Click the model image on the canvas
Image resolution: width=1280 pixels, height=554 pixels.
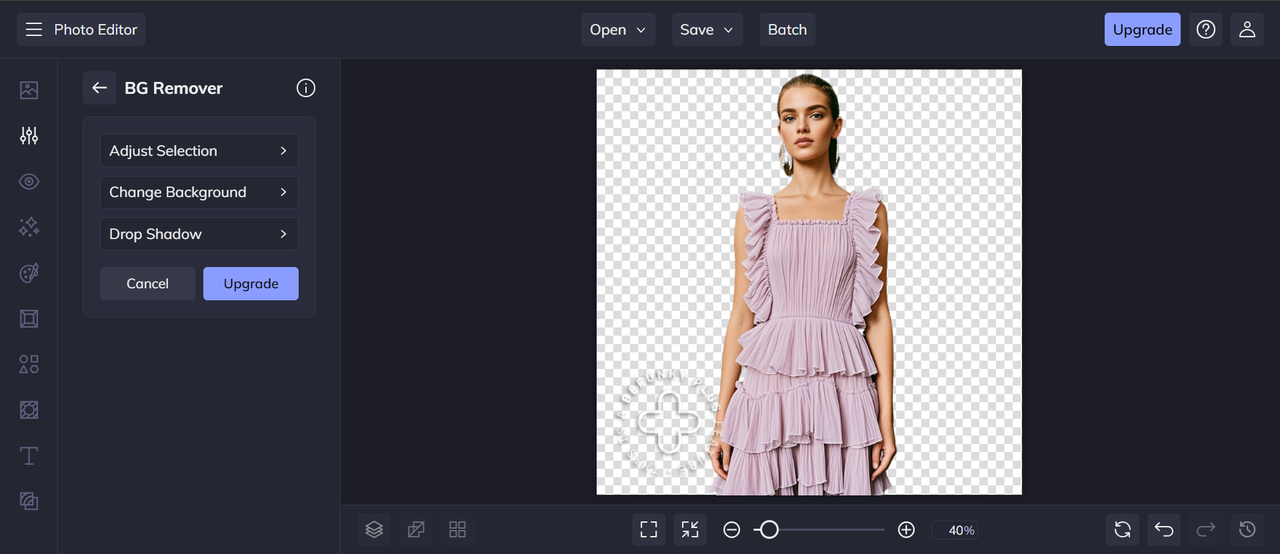809,282
